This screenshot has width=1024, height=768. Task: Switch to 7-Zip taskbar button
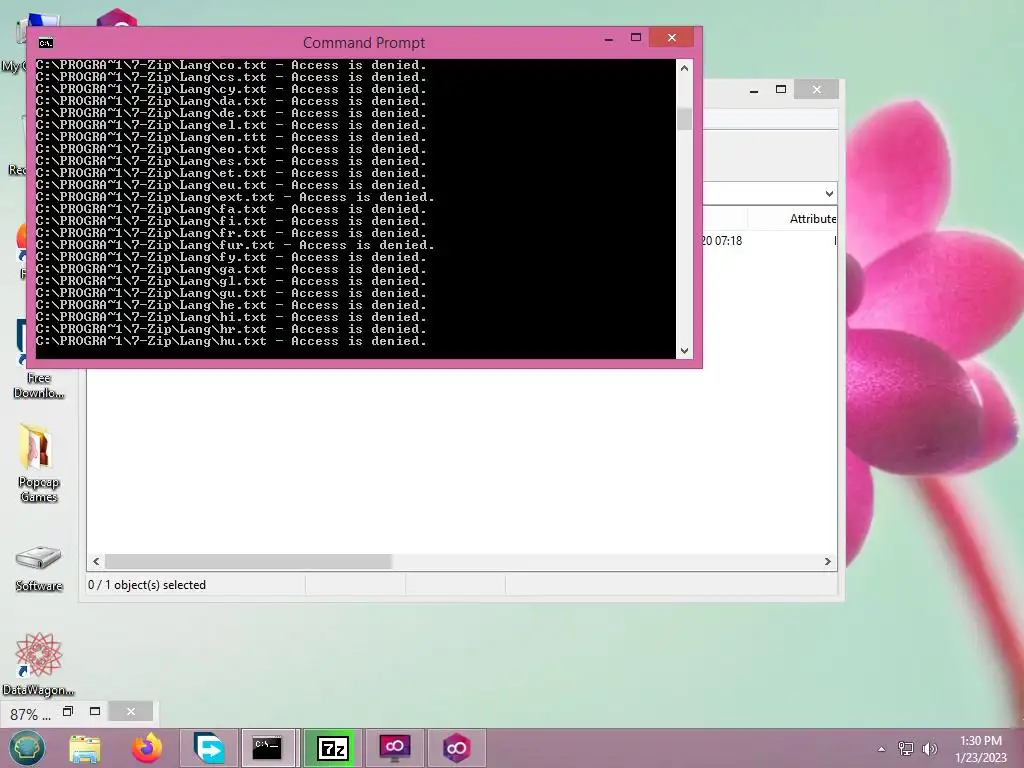click(x=332, y=748)
